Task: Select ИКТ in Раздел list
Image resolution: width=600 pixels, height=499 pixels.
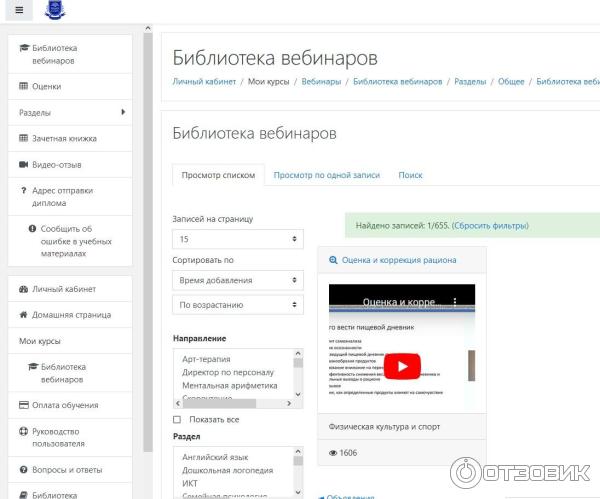Action: click(190, 484)
